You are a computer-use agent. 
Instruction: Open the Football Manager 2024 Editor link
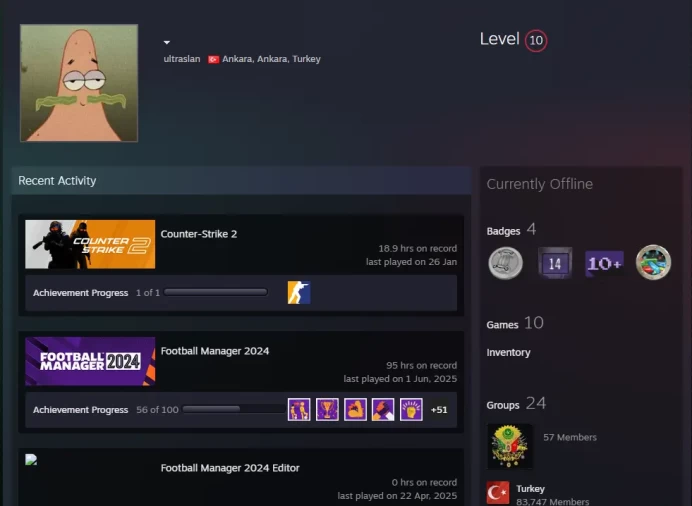point(230,468)
